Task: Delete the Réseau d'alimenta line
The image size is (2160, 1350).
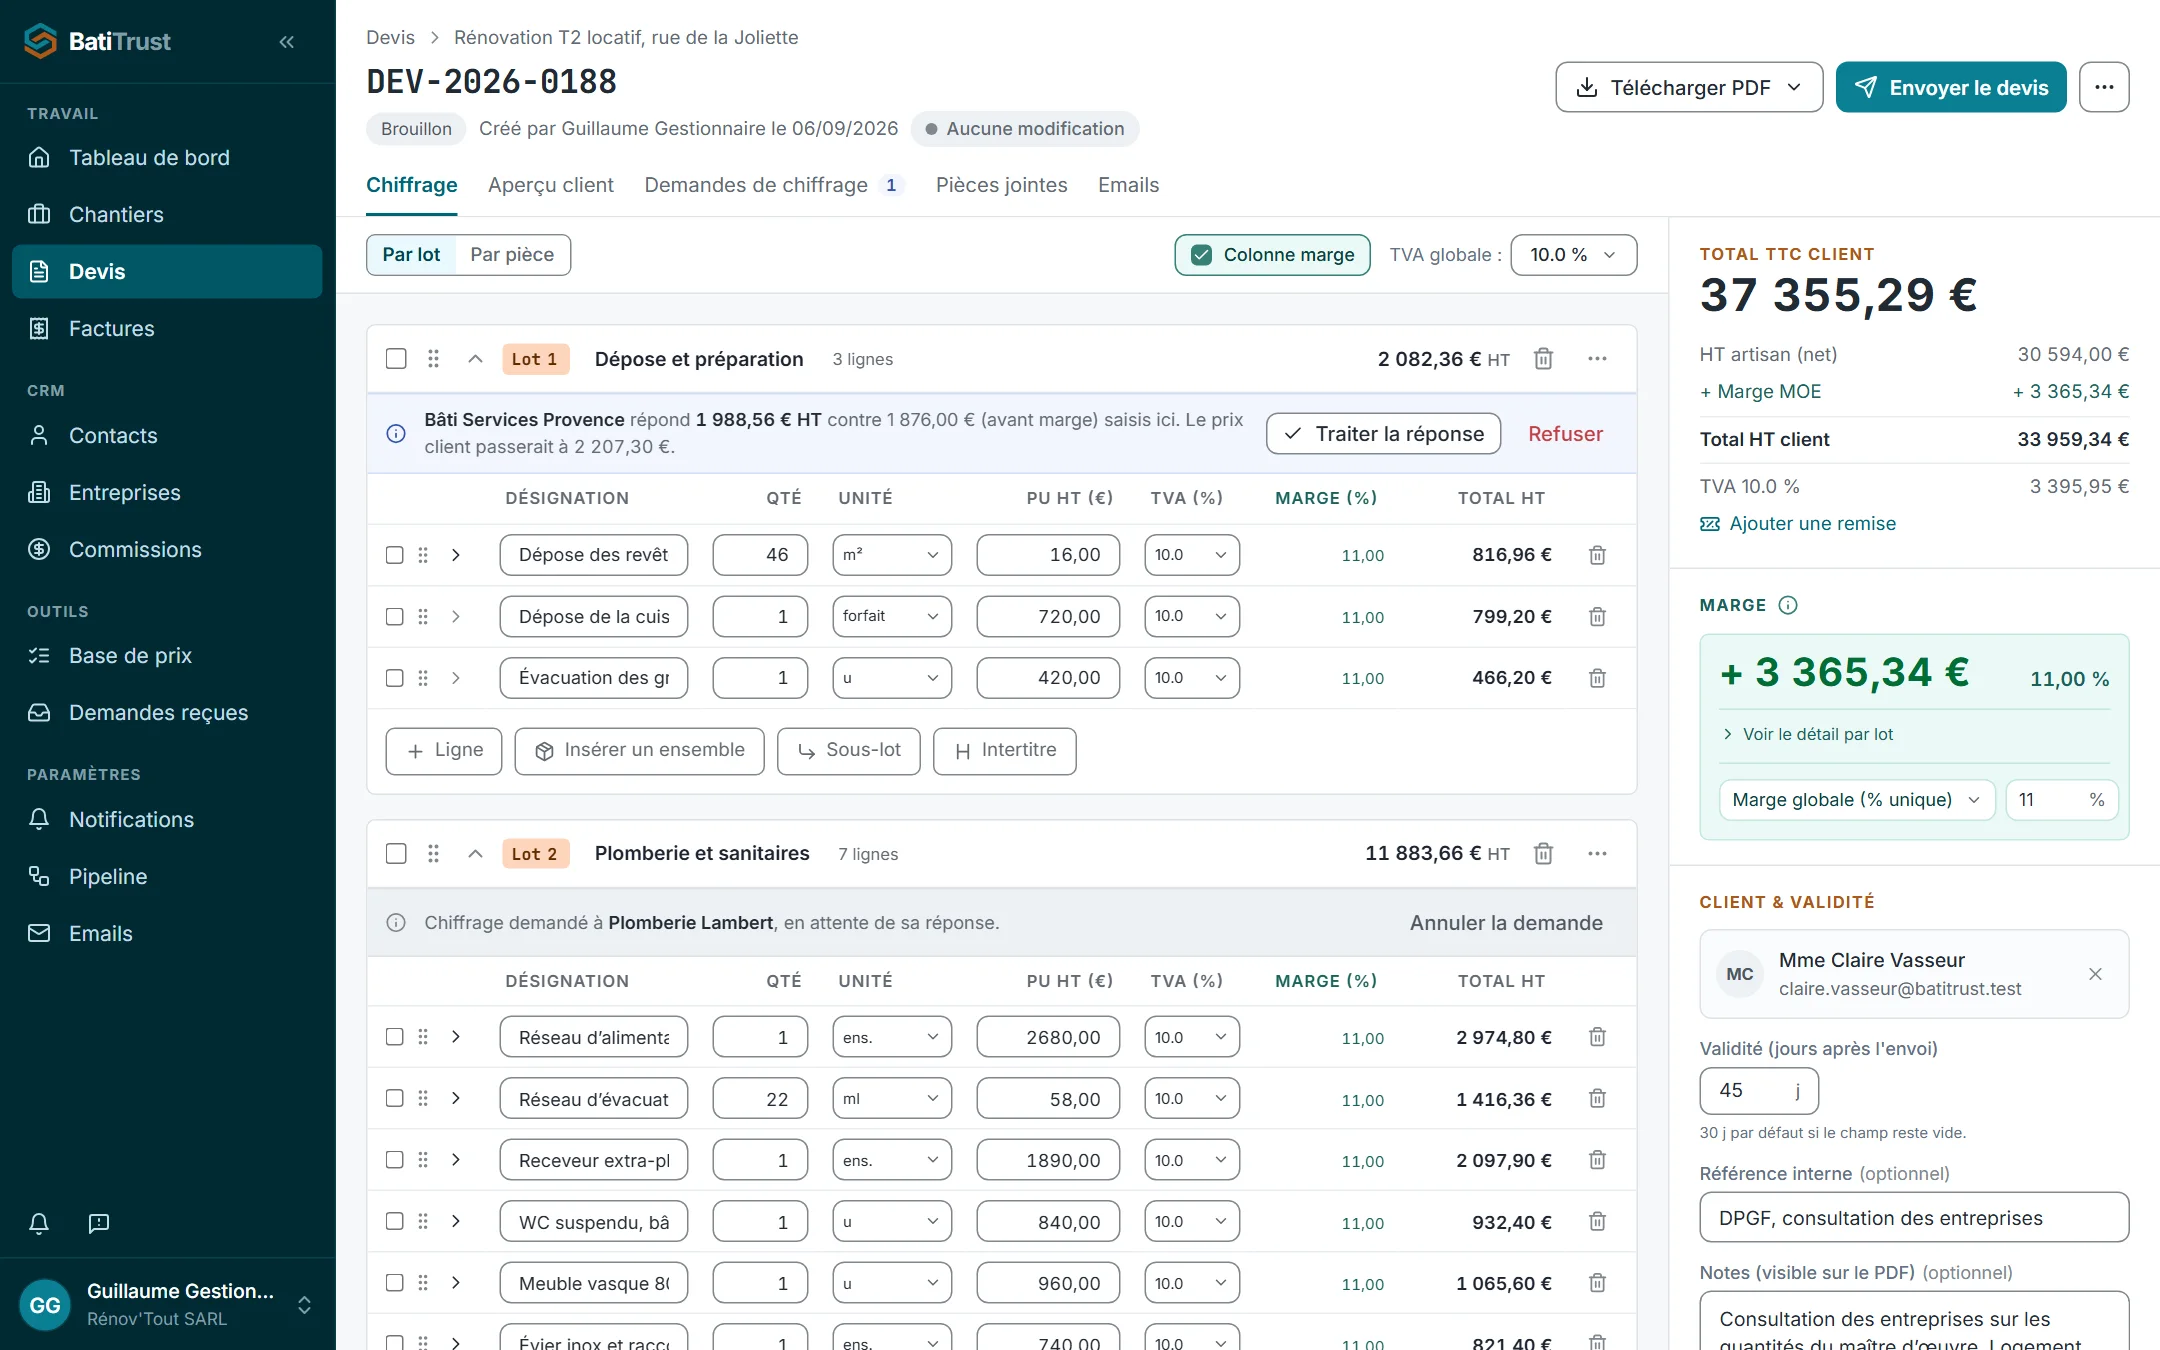Action: click(x=1597, y=1037)
